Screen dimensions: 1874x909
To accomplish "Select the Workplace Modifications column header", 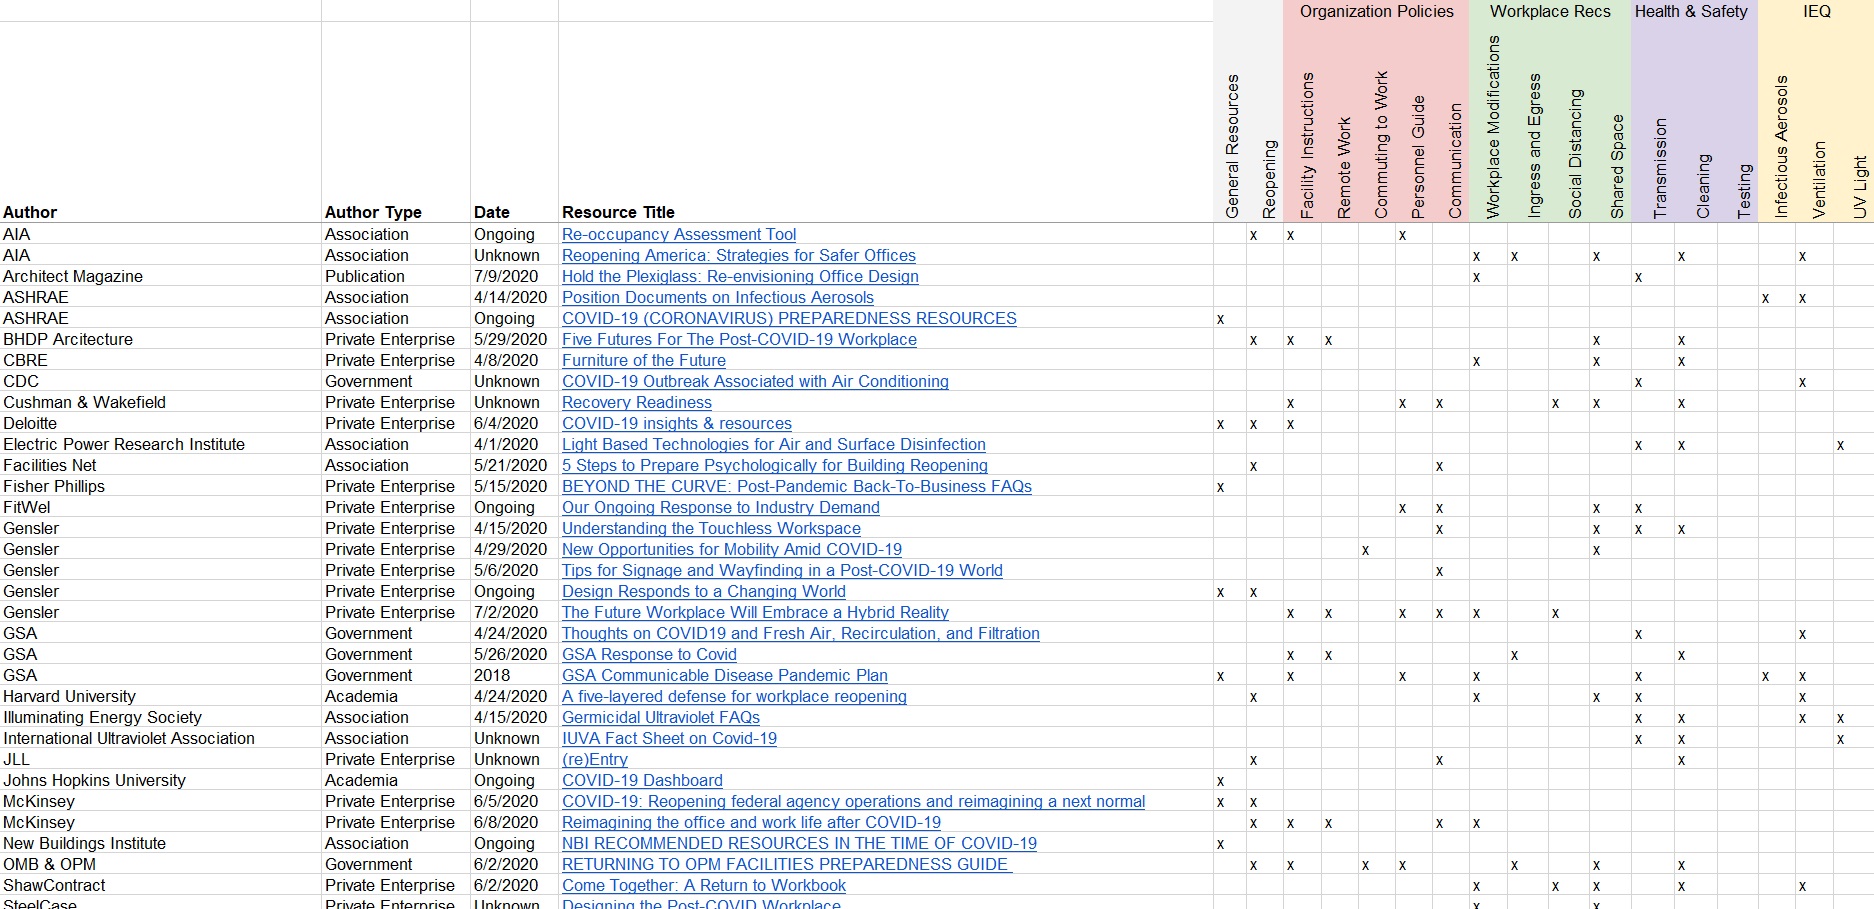I will tap(1494, 128).
